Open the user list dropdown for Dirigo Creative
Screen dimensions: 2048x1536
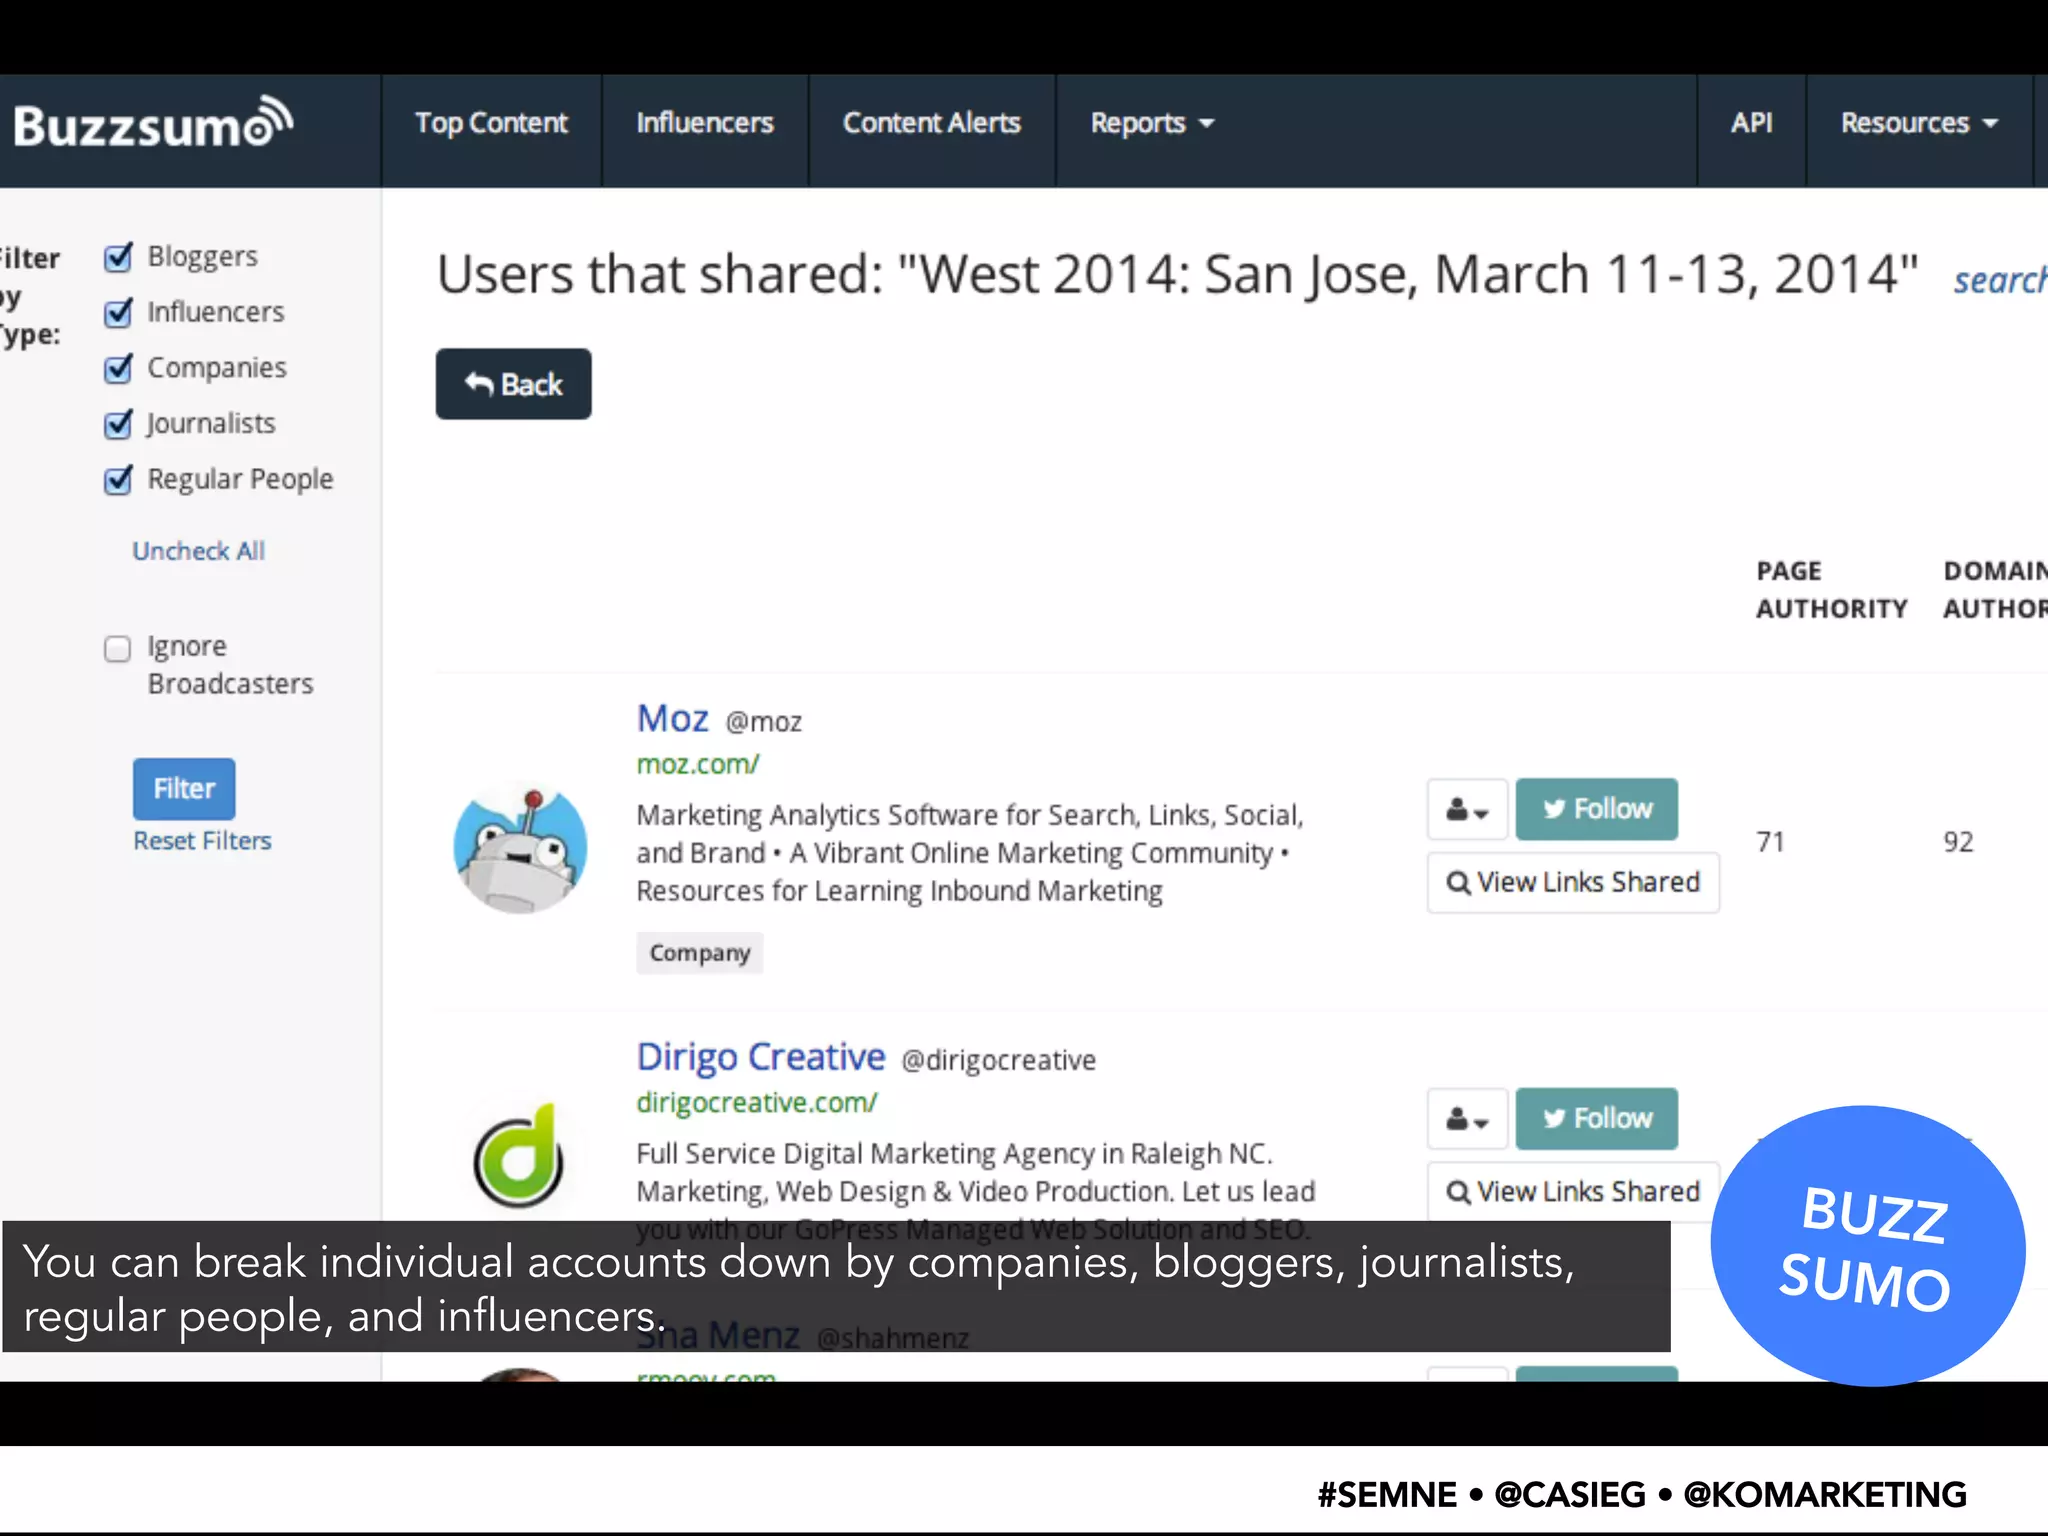[x=1467, y=1119]
